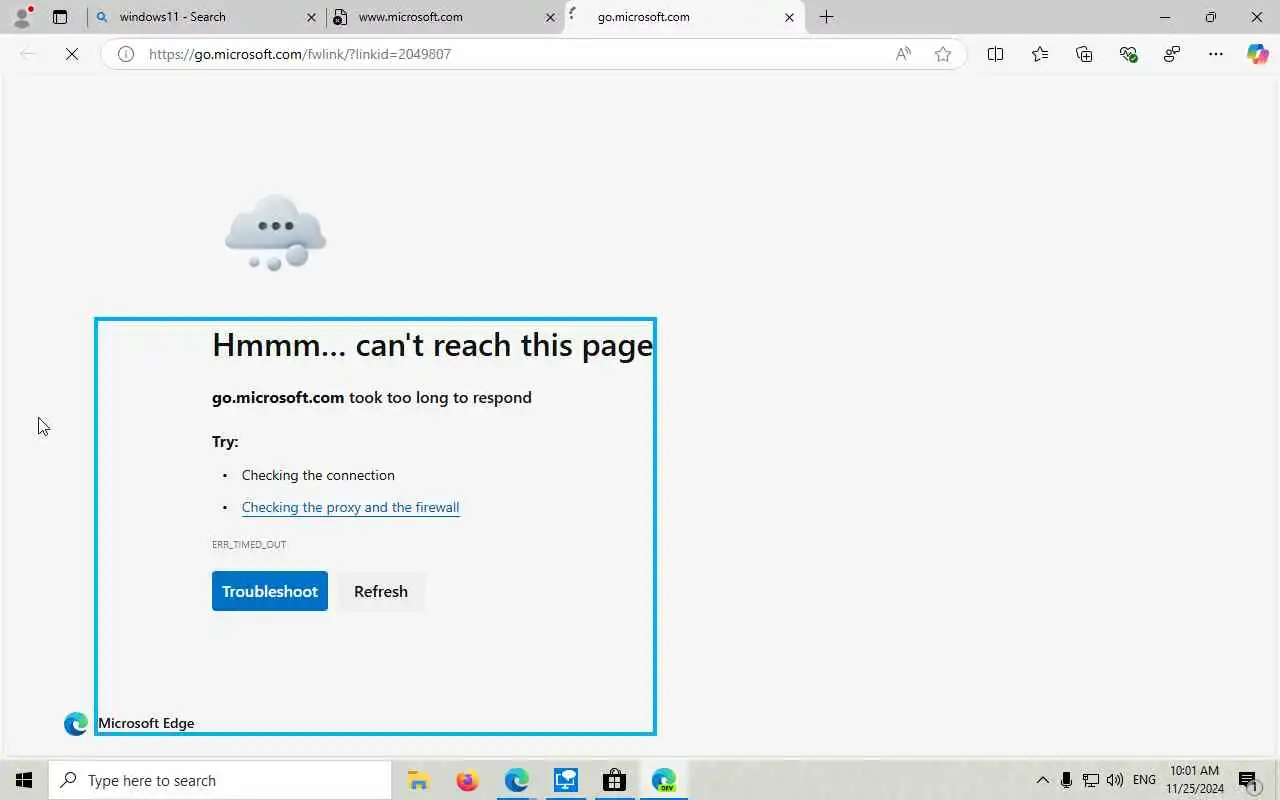
Task: Open Split screen view
Action: (995, 54)
